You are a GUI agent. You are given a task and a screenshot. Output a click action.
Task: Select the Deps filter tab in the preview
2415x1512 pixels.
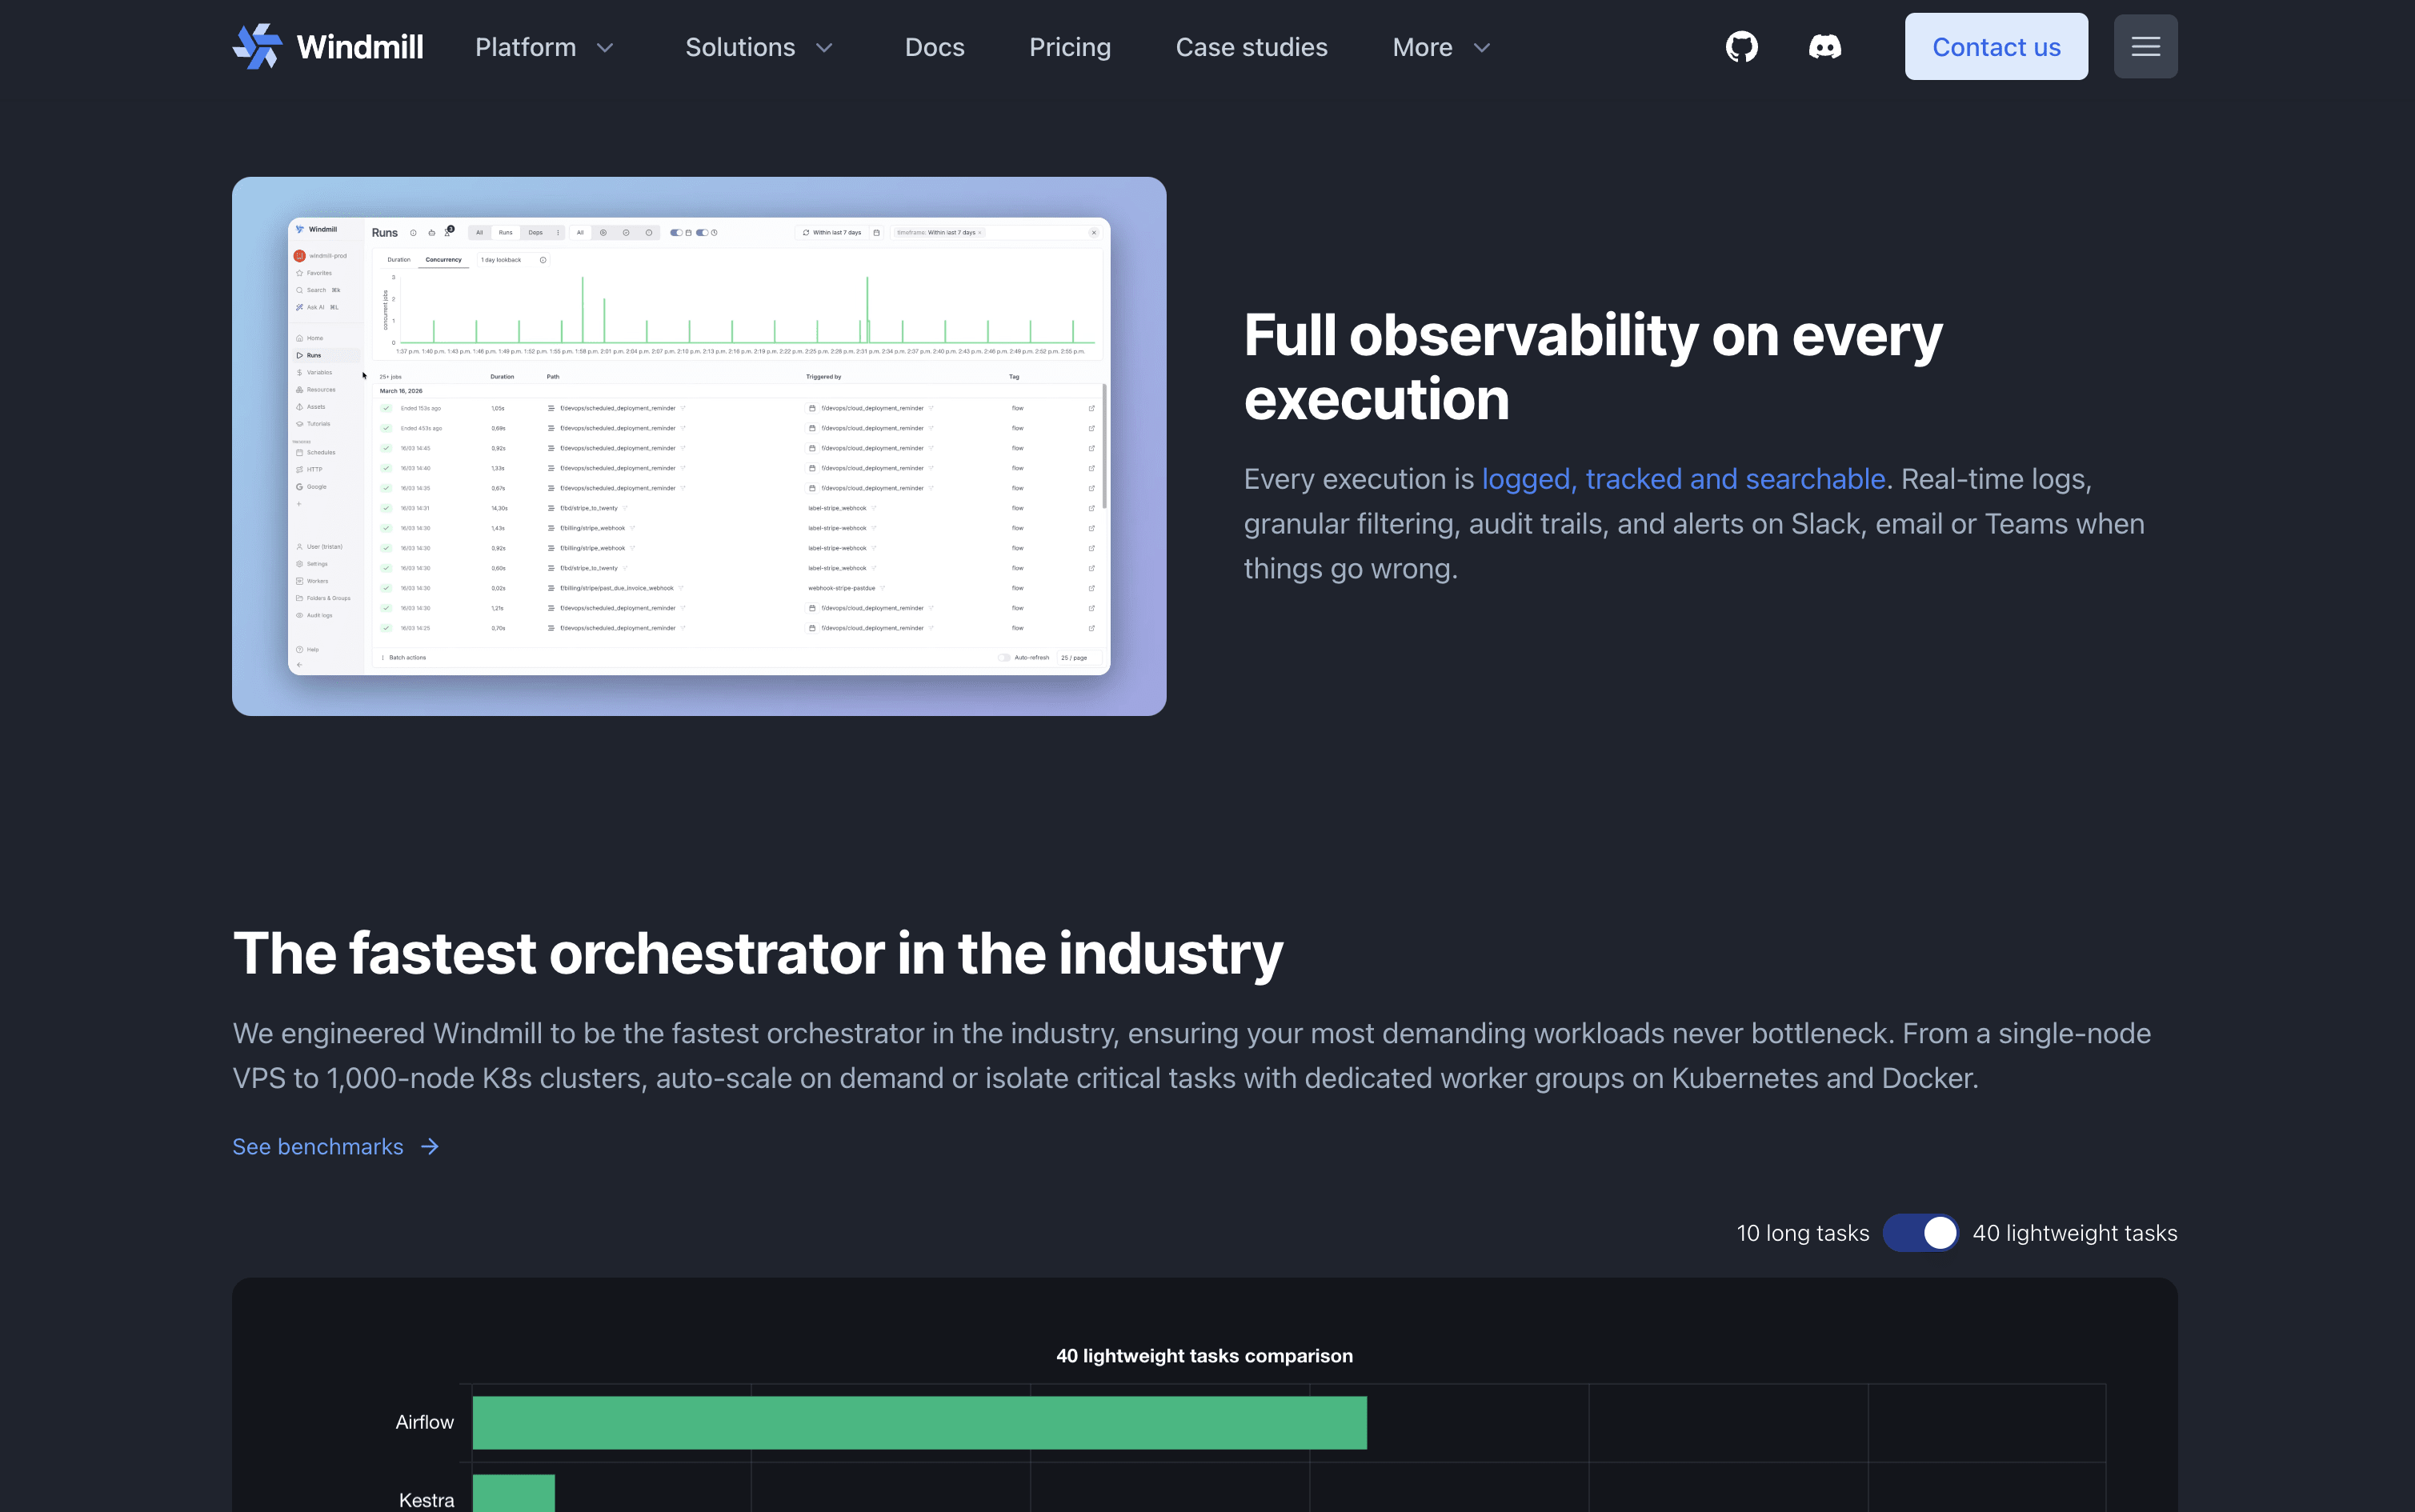(x=535, y=233)
